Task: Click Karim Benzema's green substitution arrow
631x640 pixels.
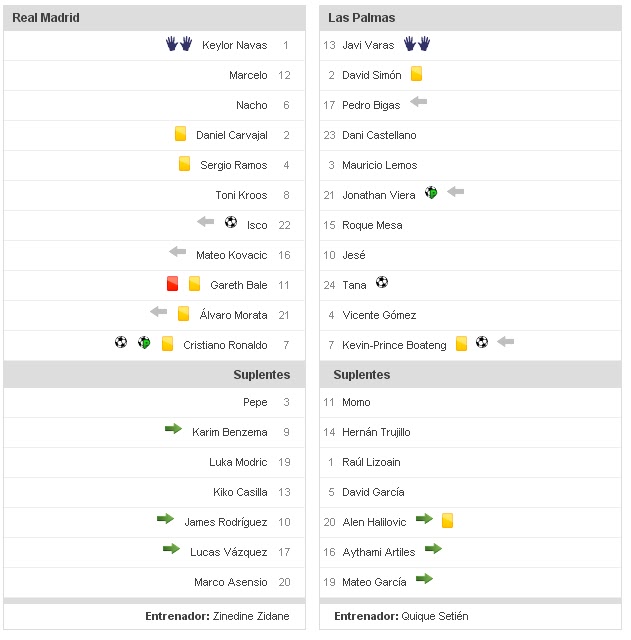Action: click(x=173, y=430)
